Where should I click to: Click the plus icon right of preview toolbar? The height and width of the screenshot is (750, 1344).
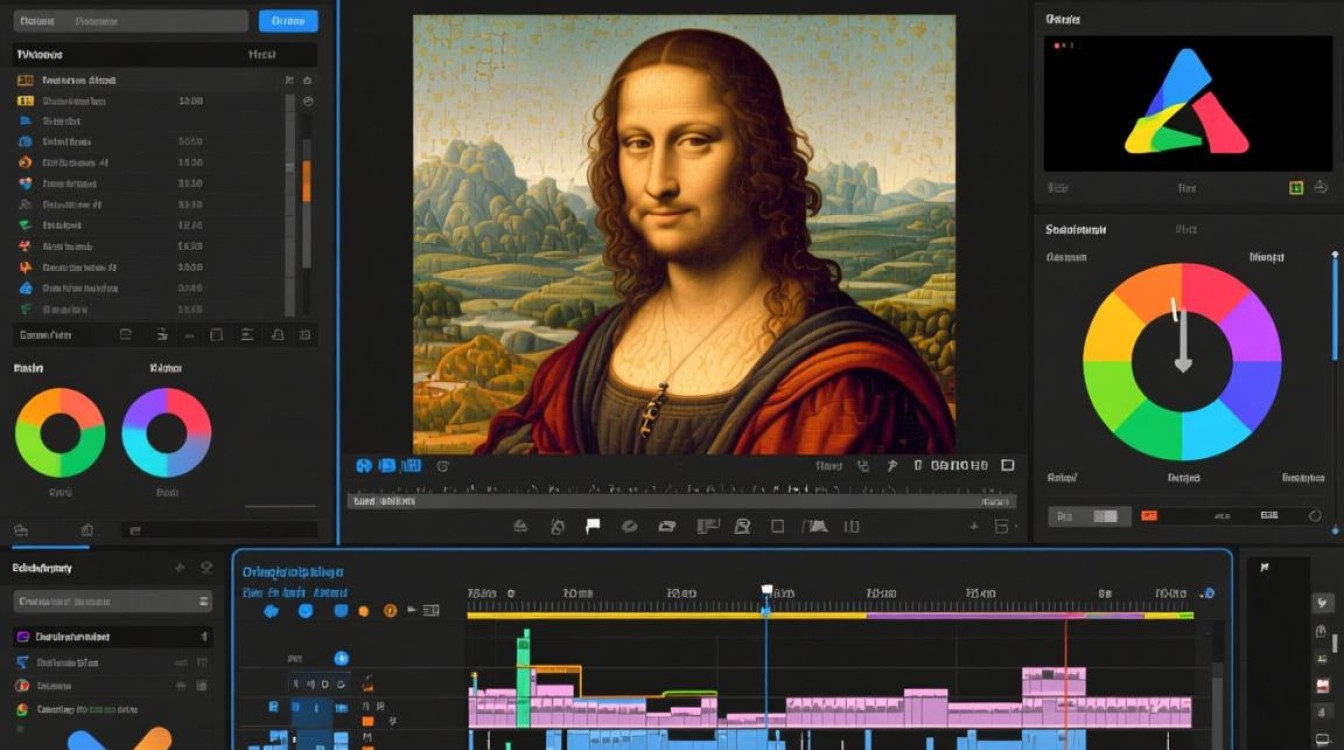coord(974,526)
